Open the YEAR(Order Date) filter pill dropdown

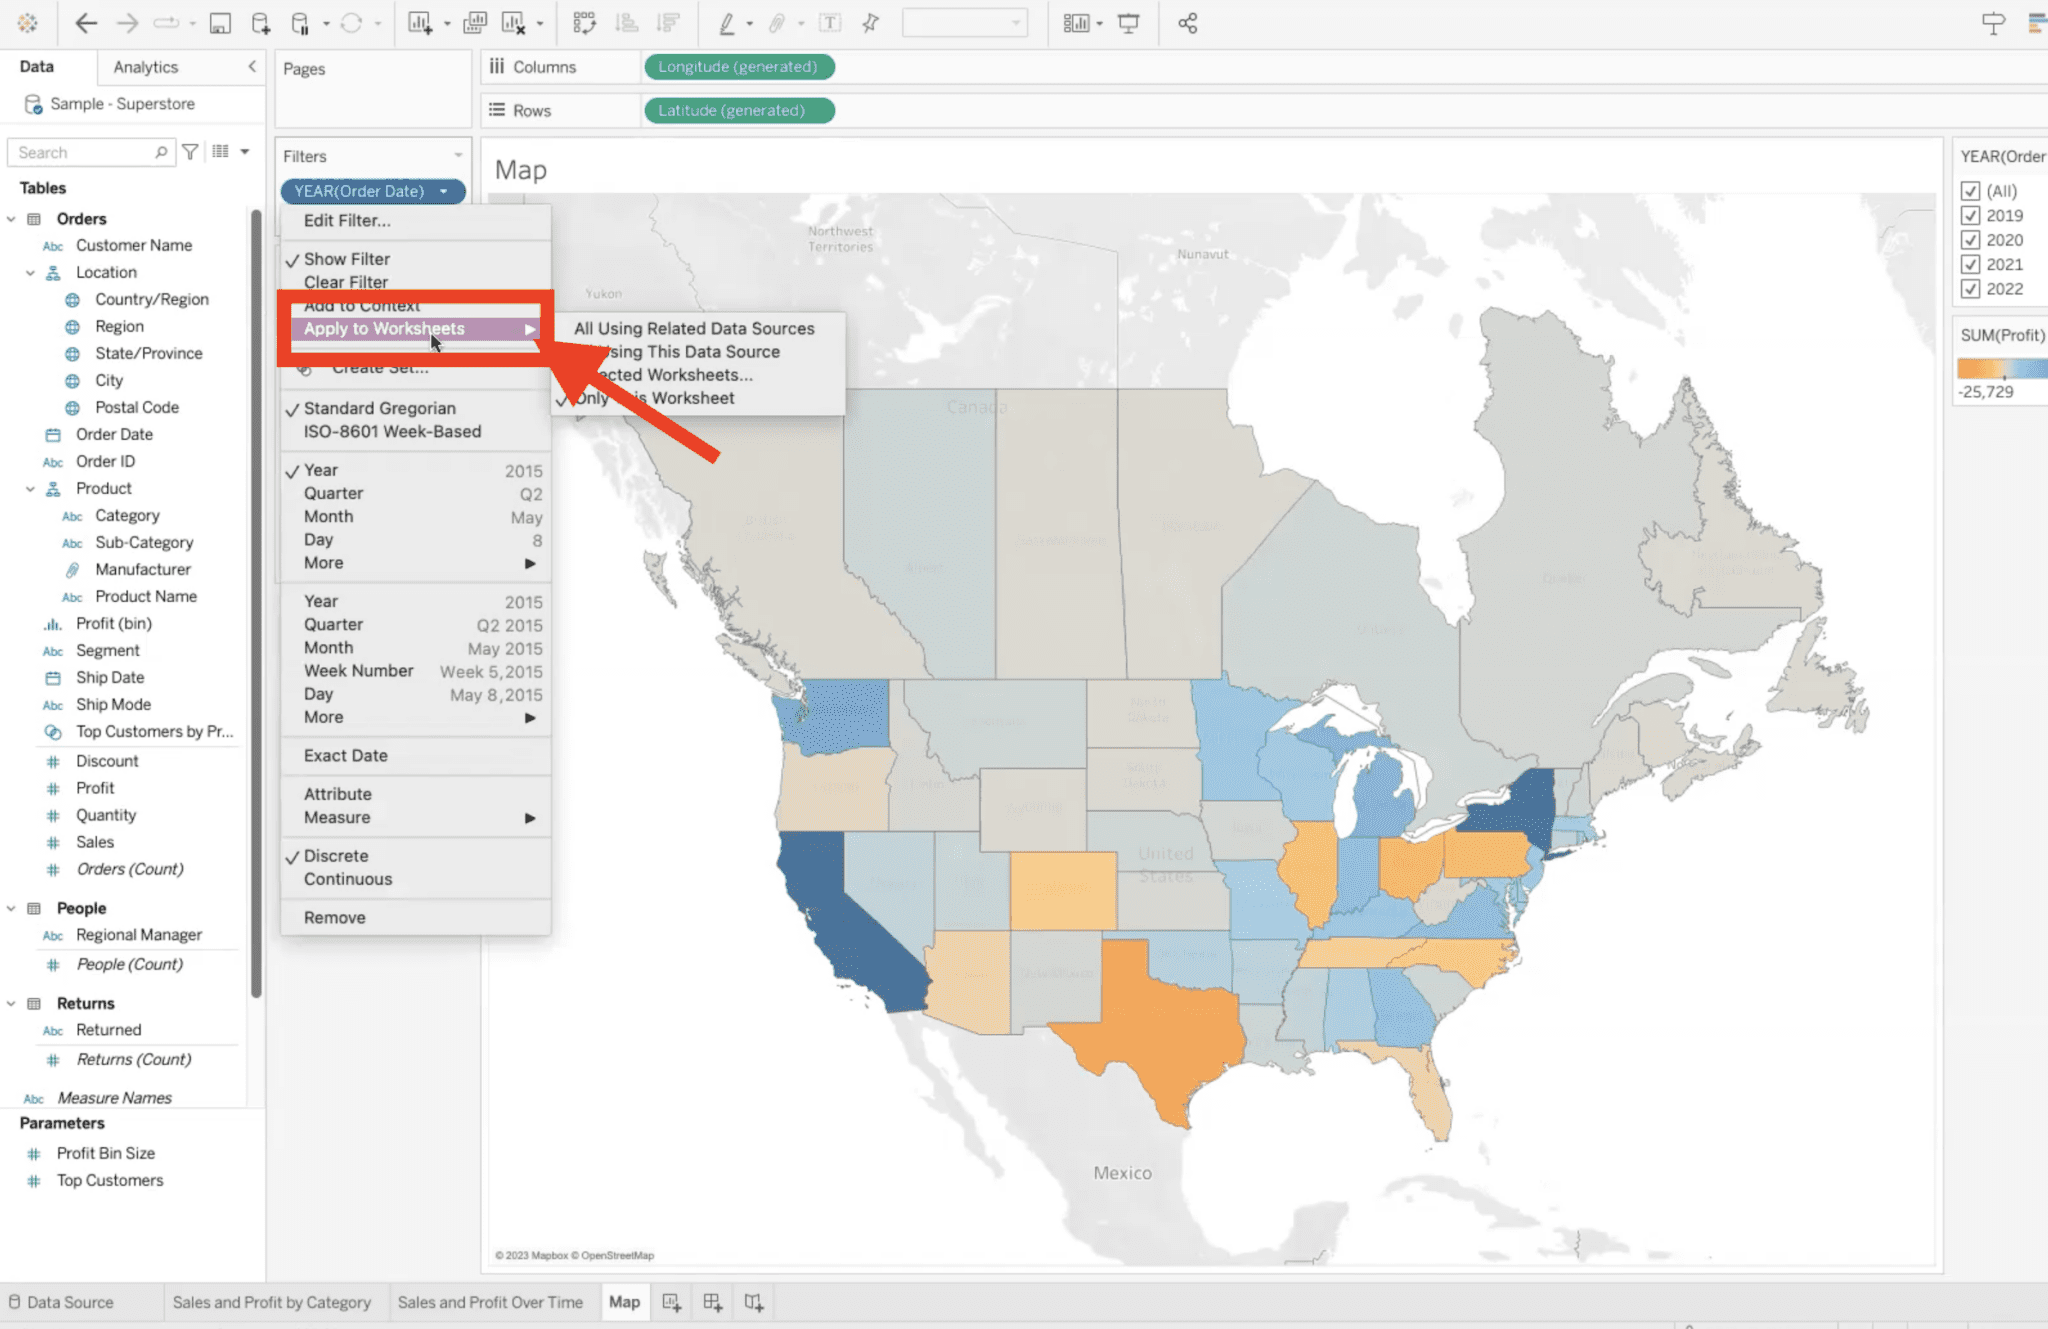coord(444,191)
